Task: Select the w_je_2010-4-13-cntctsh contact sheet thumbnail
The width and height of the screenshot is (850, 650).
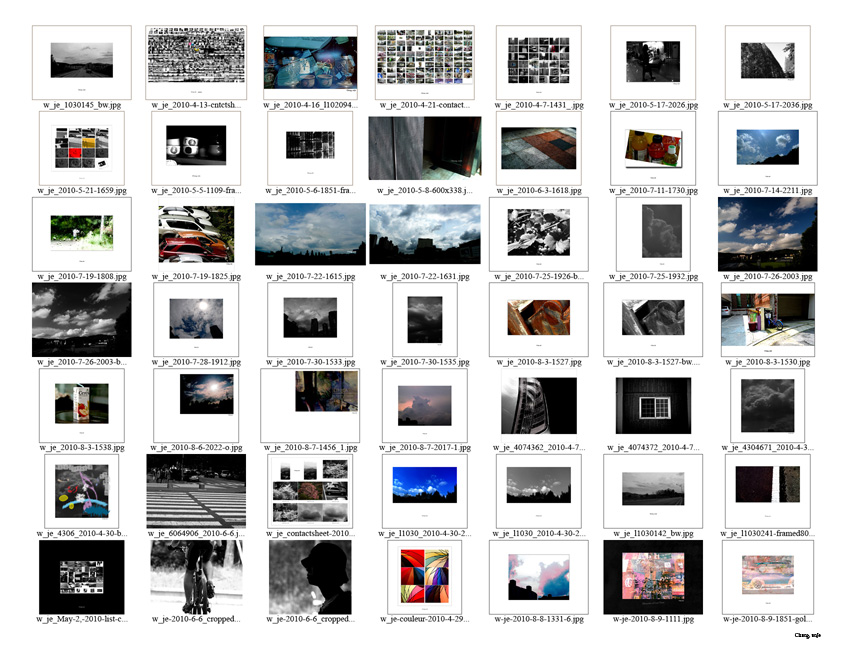Action: pyautogui.click(x=196, y=62)
